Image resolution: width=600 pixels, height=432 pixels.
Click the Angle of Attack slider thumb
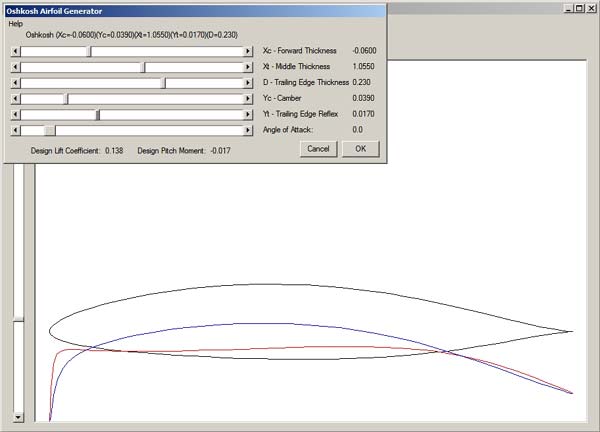[x=50, y=131]
